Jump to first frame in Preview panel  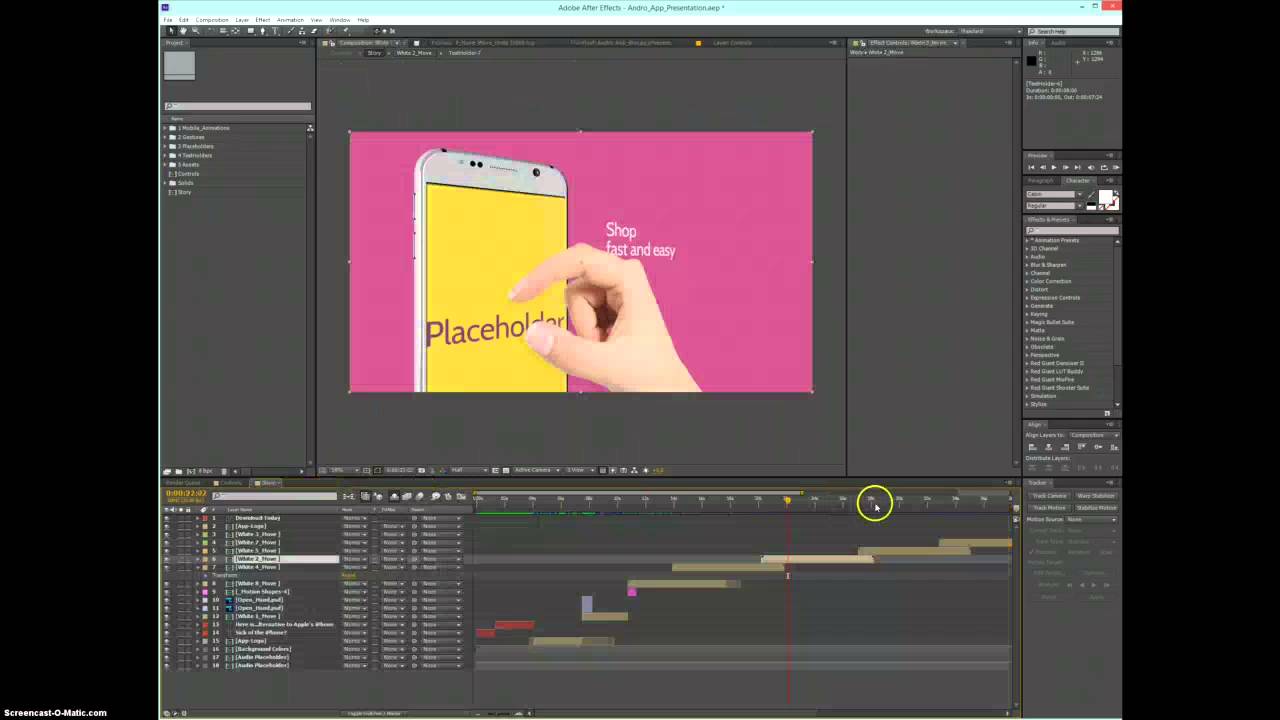point(1031,167)
